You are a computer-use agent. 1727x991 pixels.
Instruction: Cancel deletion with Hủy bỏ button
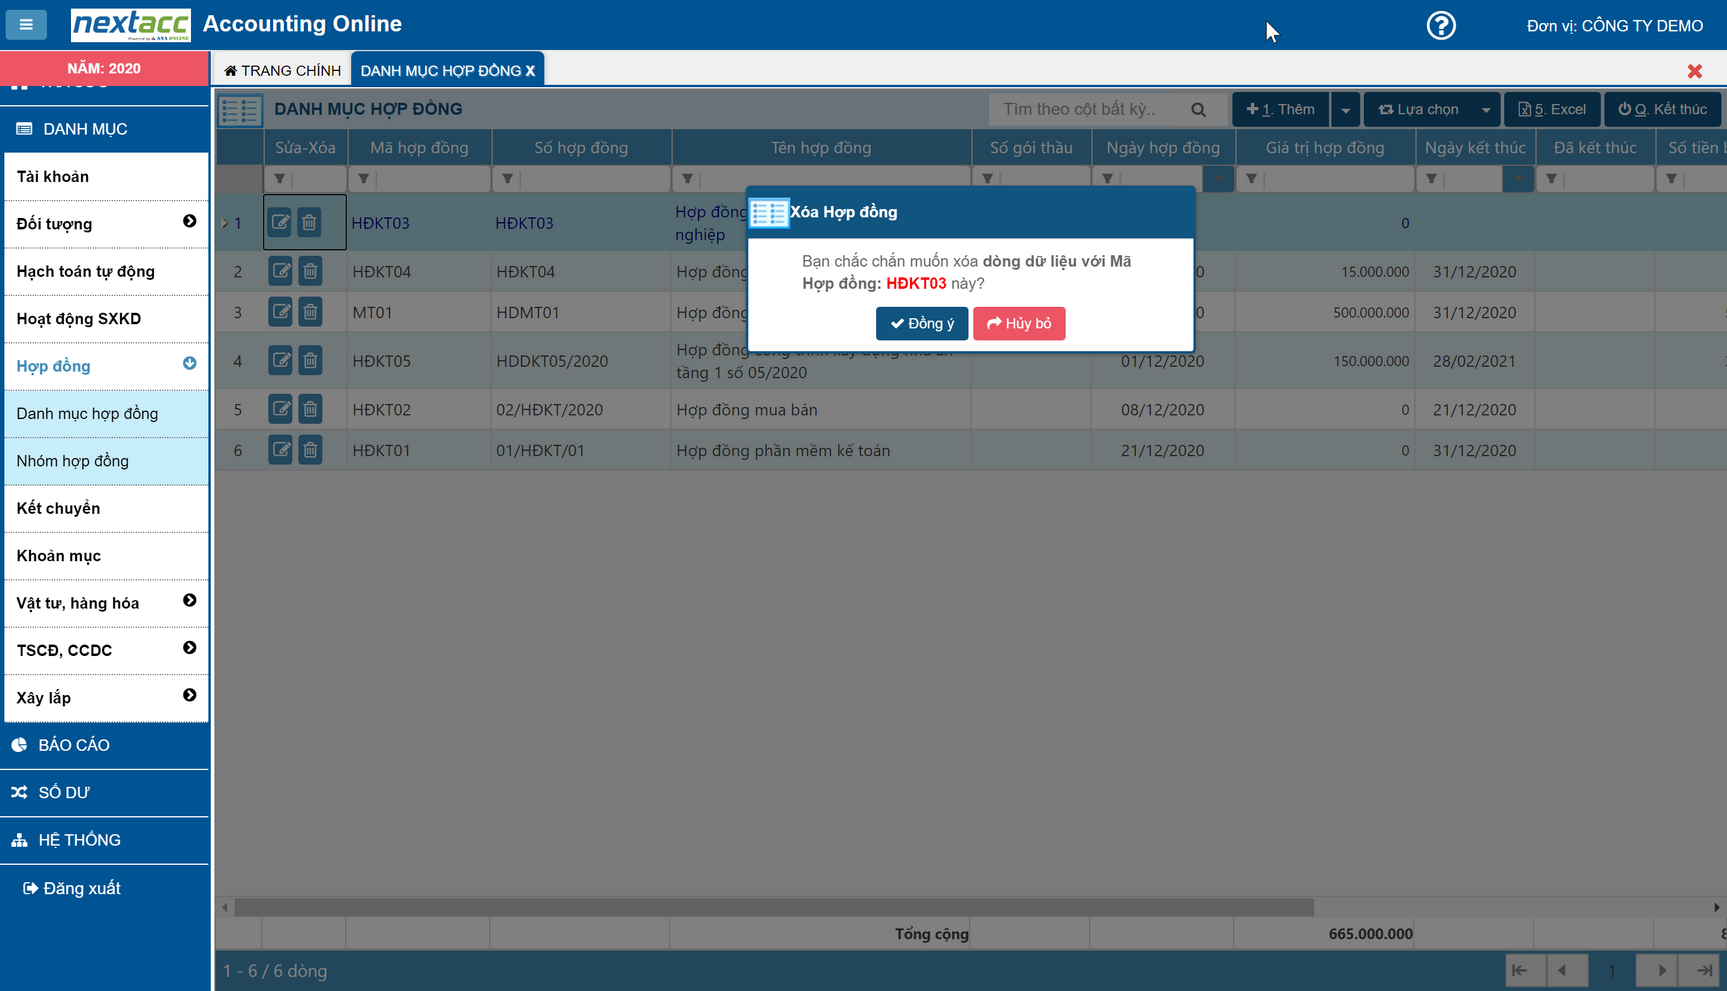[x=1018, y=324]
